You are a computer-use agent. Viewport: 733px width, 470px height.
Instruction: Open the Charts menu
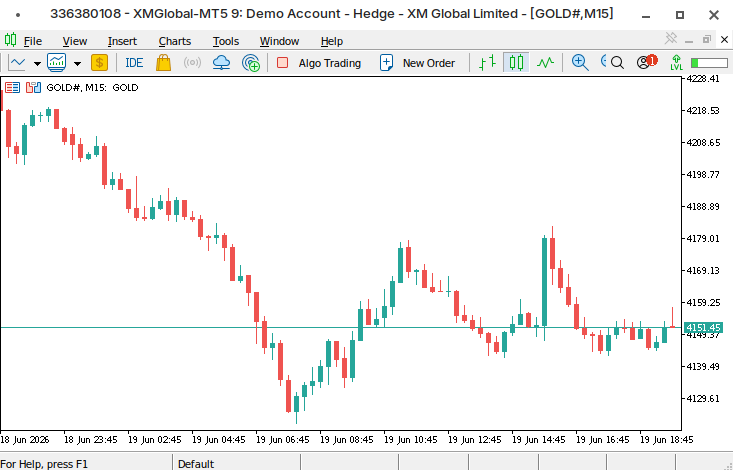[x=175, y=41]
